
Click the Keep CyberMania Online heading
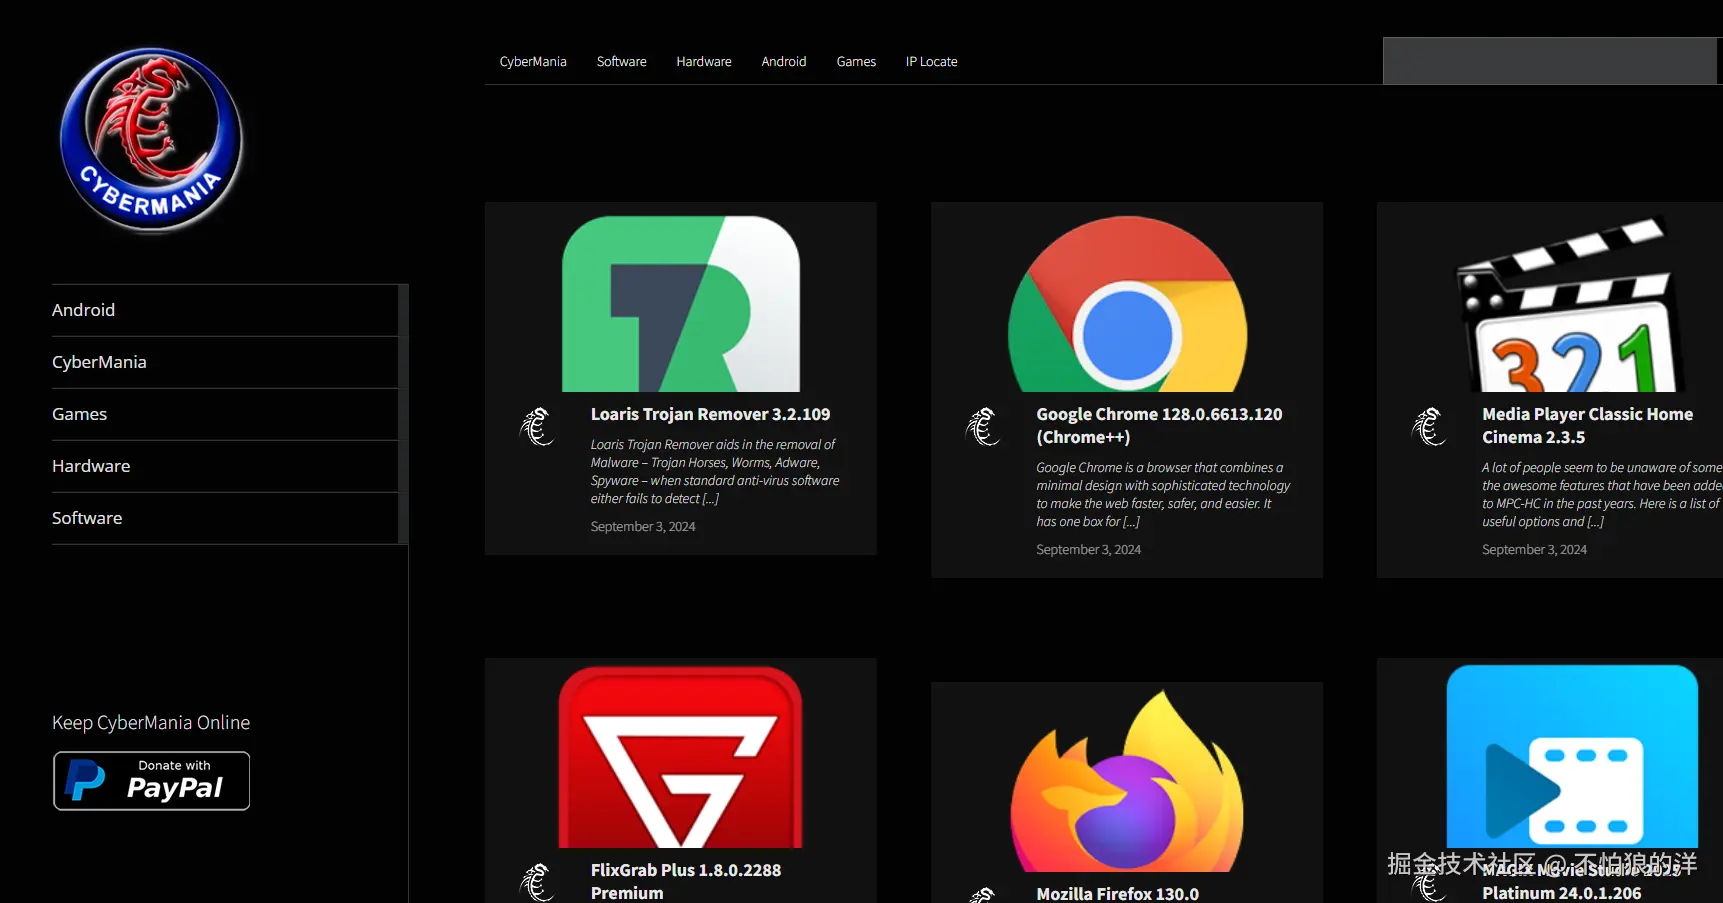tap(151, 723)
